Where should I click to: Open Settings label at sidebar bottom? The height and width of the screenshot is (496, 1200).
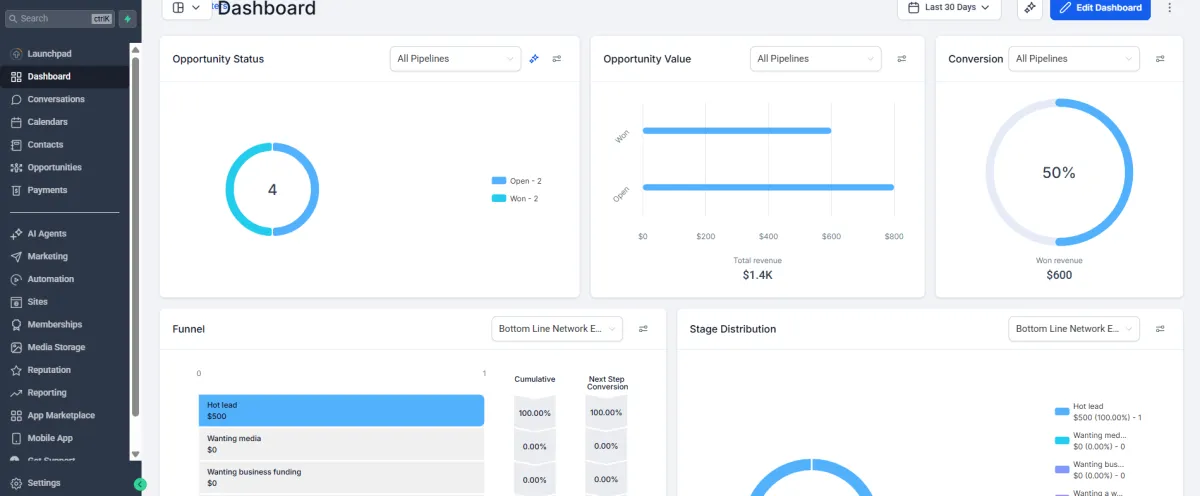pyautogui.click(x=44, y=483)
